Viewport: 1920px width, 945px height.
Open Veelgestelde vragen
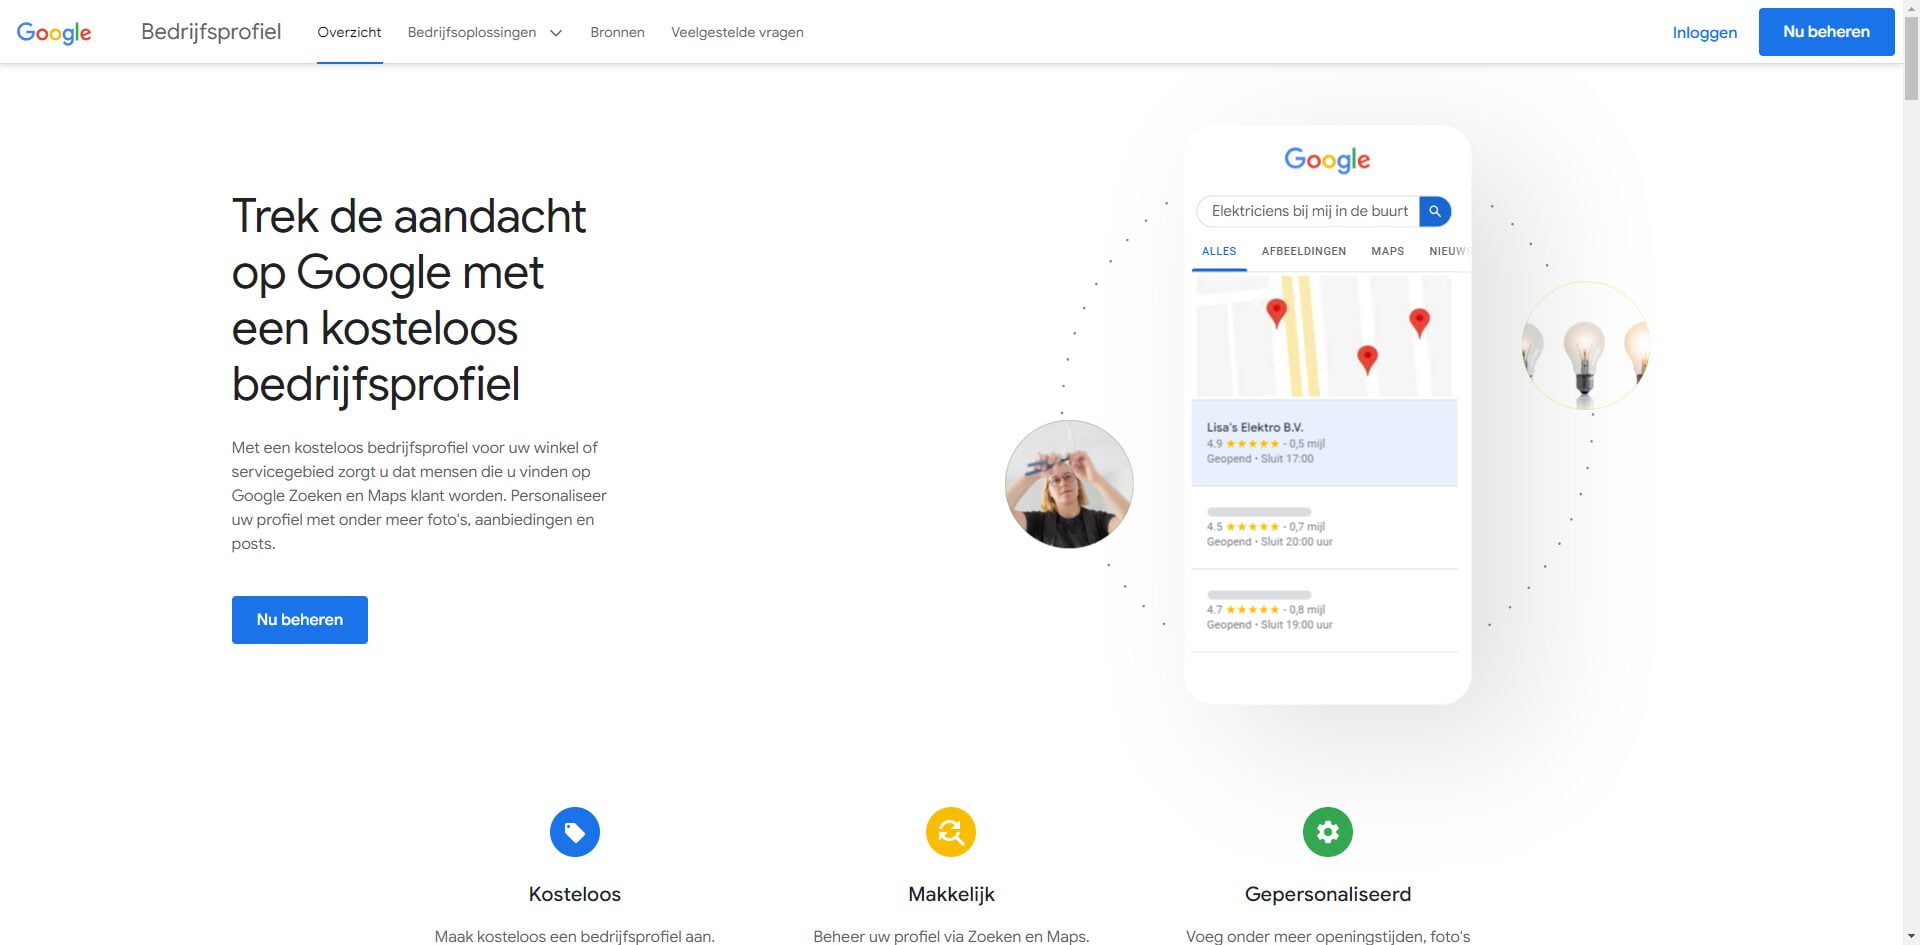coord(737,32)
